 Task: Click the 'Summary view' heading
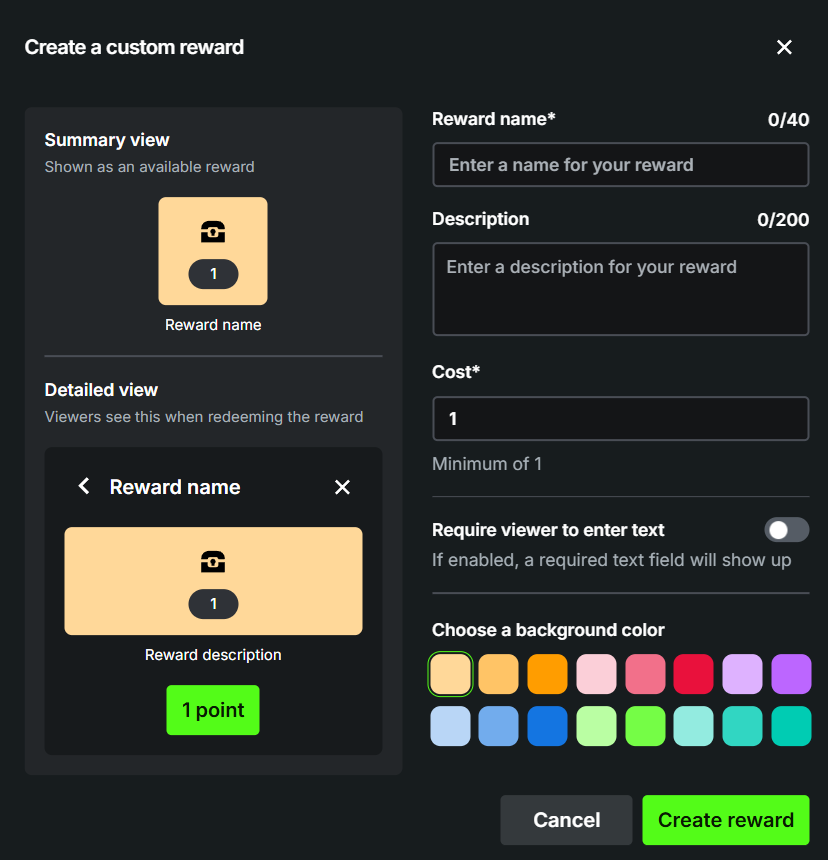pyautogui.click(x=107, y=140)
